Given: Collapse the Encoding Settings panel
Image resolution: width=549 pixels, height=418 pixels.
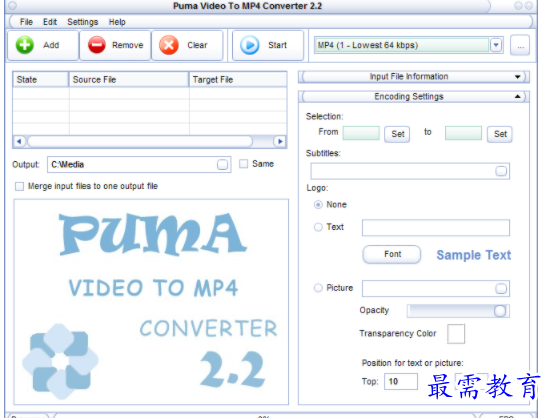Looking at the screenshot, I should pos(414,97).
